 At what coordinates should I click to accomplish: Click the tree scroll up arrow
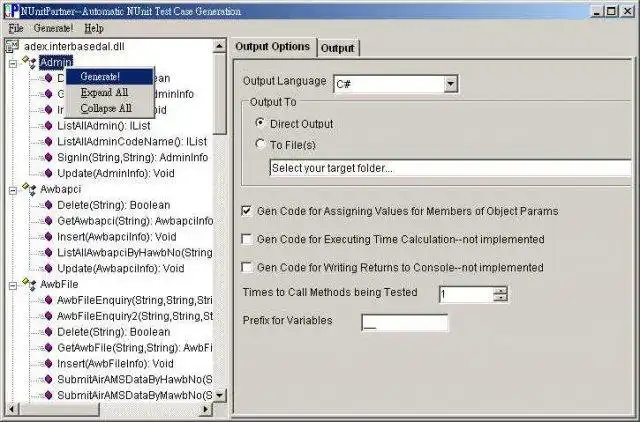point(219,46)
